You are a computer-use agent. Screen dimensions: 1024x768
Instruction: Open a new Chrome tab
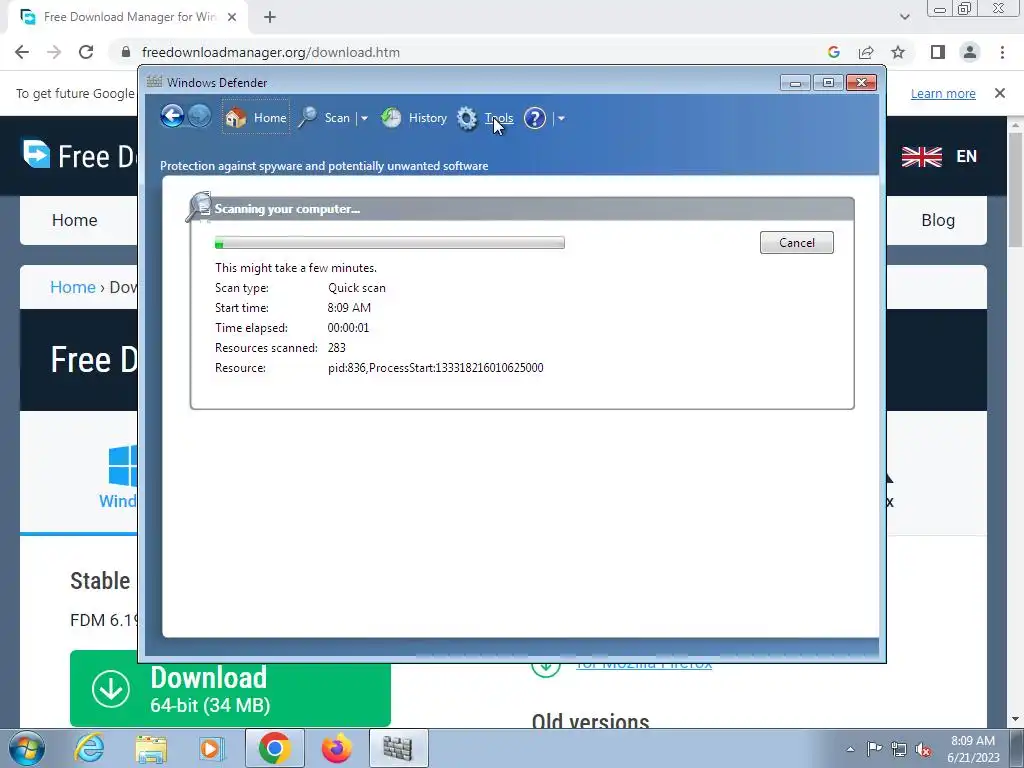click(x=270, y=17)
